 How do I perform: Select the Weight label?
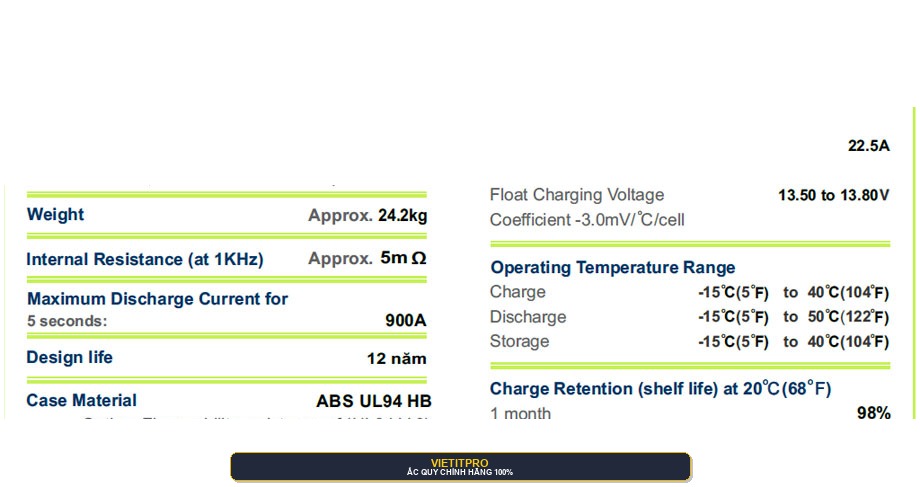point(55,214)
